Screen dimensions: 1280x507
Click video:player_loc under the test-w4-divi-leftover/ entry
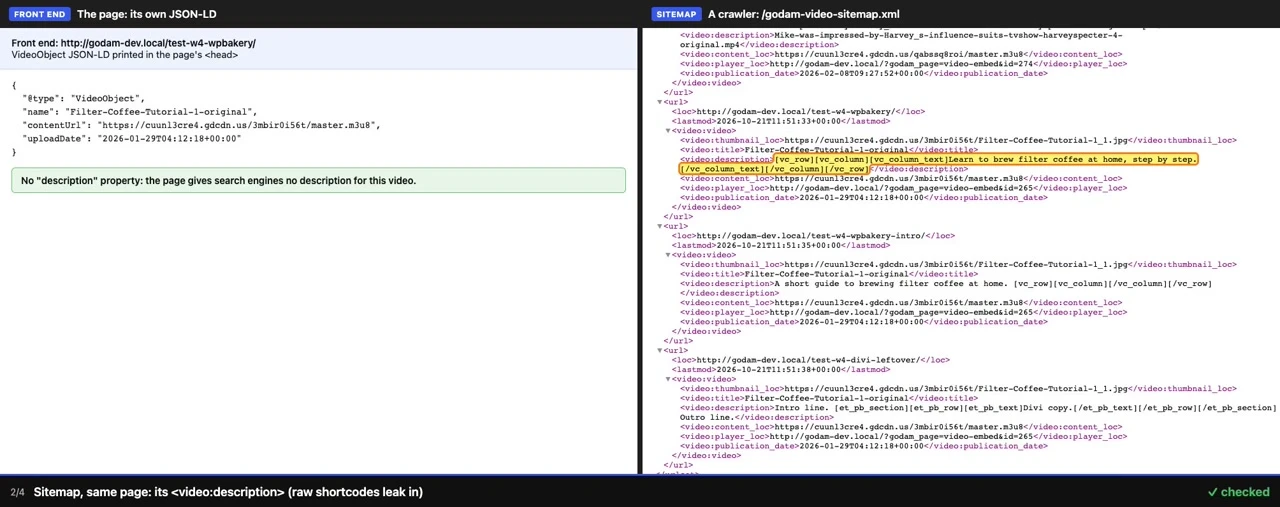903,436
